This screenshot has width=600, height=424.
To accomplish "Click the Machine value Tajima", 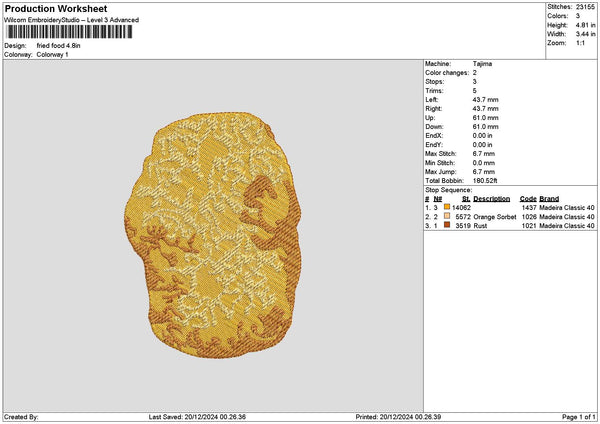I will (483, 64).
